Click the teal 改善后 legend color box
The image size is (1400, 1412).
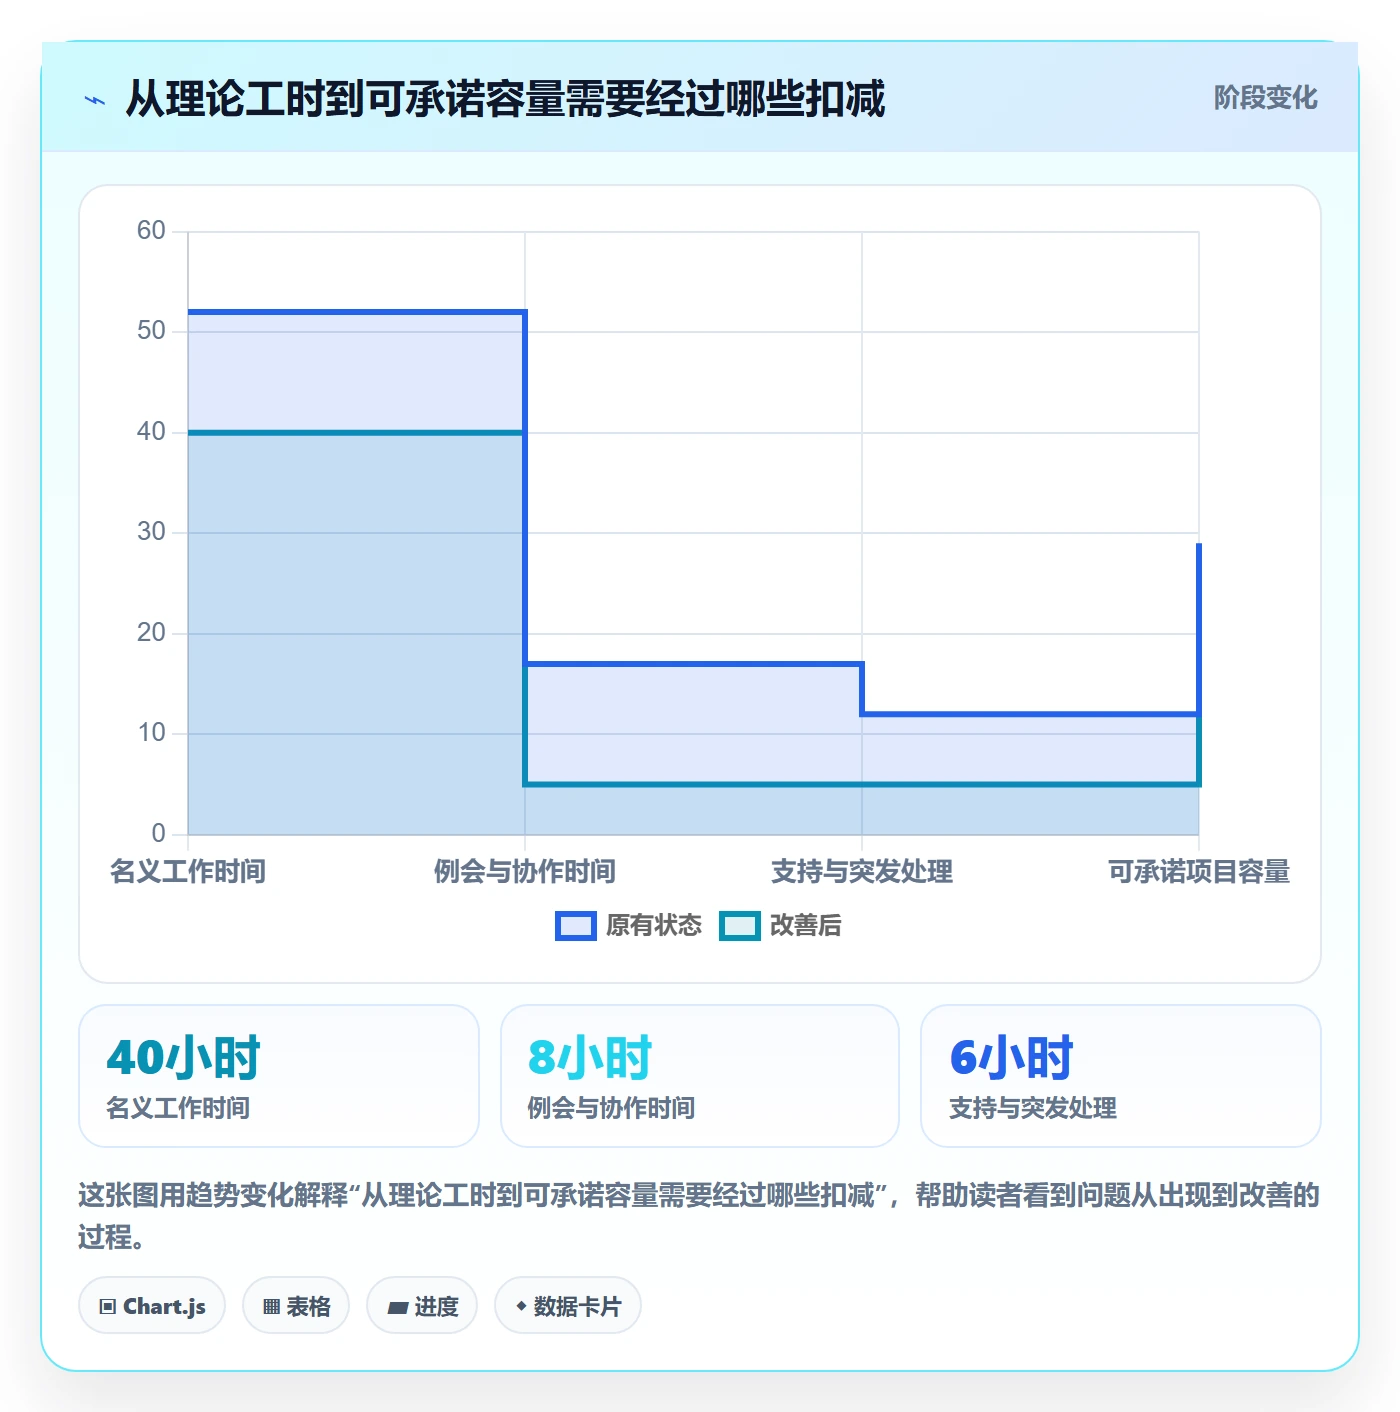pos(740,926)
